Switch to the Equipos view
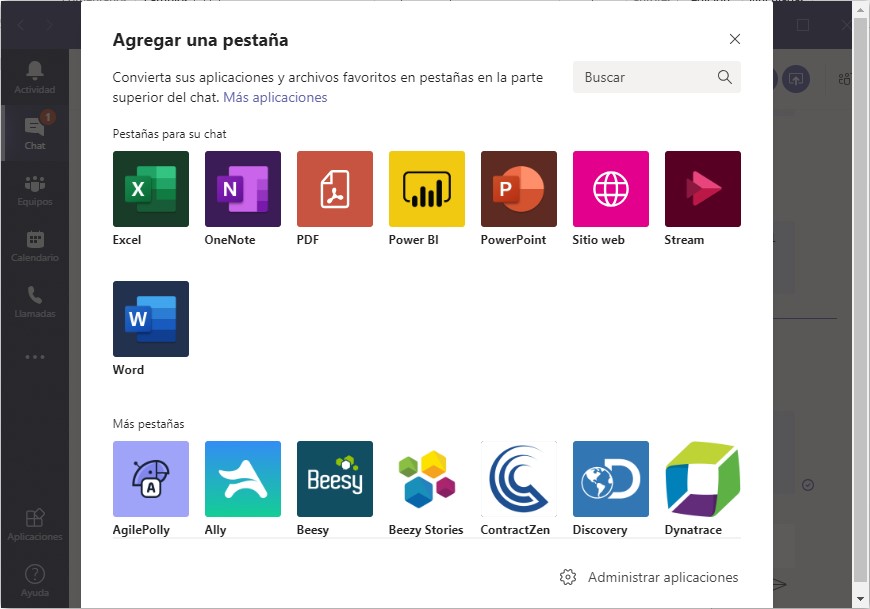Screen dimensions: 870x609 click(35, 188)
